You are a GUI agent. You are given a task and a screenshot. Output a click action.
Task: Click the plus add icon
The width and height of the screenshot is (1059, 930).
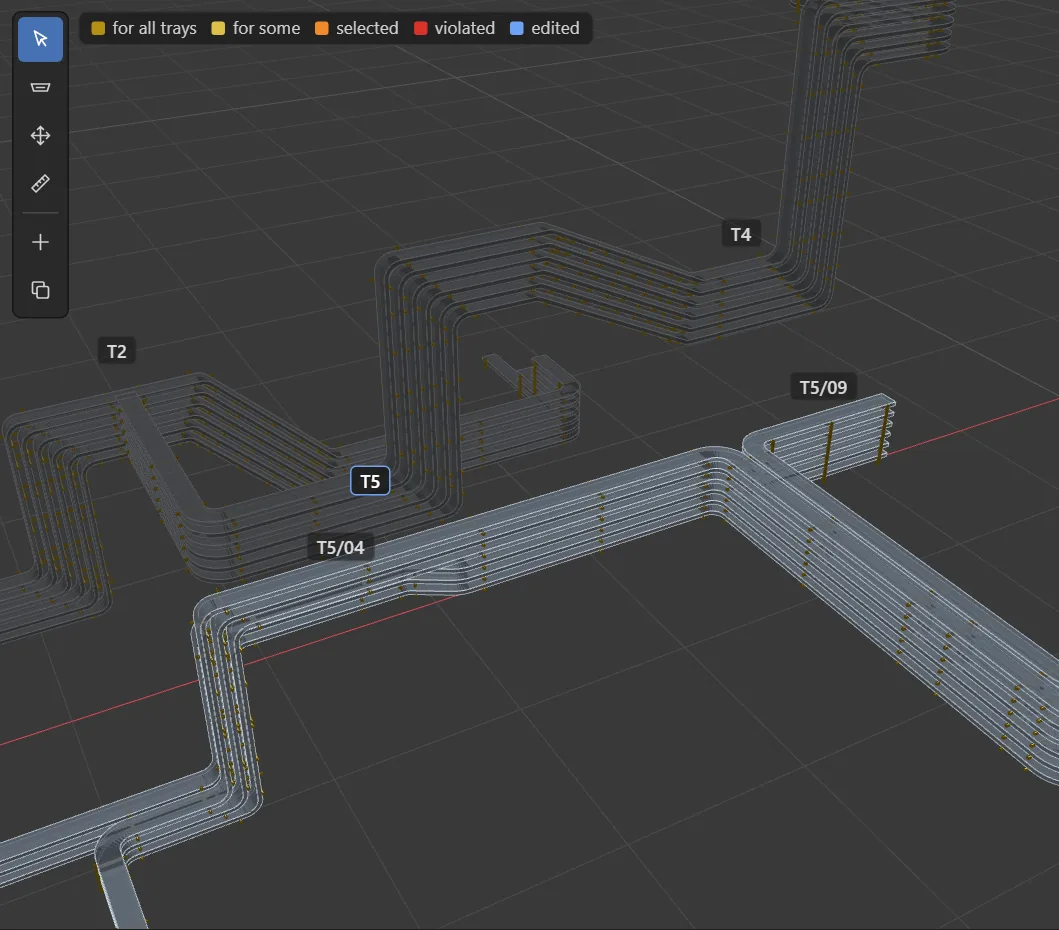(x=41, y=242)
